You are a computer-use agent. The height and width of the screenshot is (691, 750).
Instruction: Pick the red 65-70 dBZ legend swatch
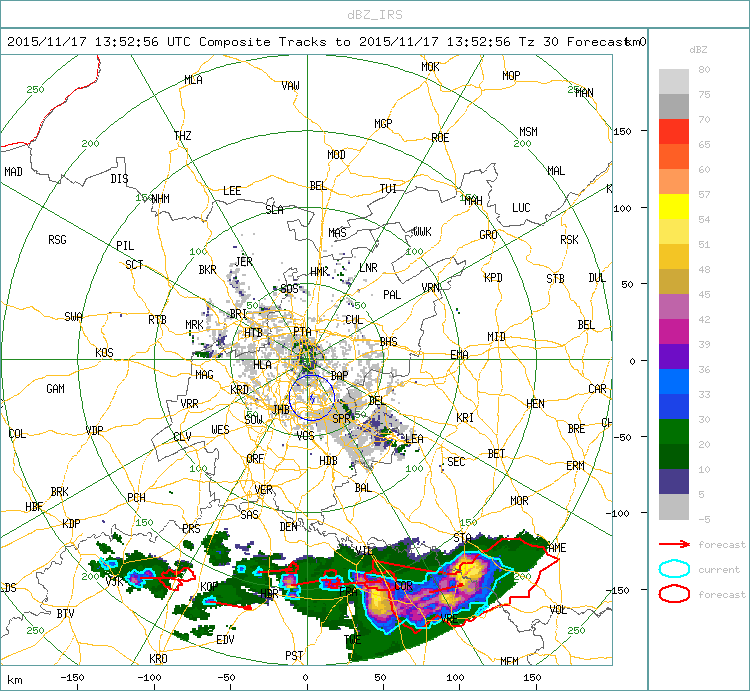click(674, 132)
